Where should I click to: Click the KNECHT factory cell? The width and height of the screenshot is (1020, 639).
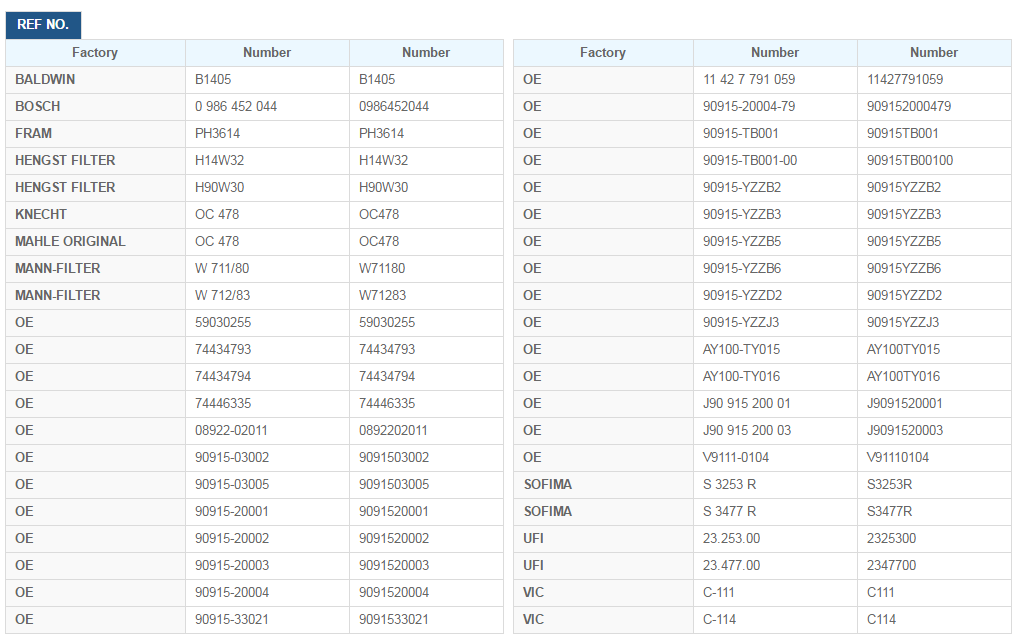pos(96,215)
